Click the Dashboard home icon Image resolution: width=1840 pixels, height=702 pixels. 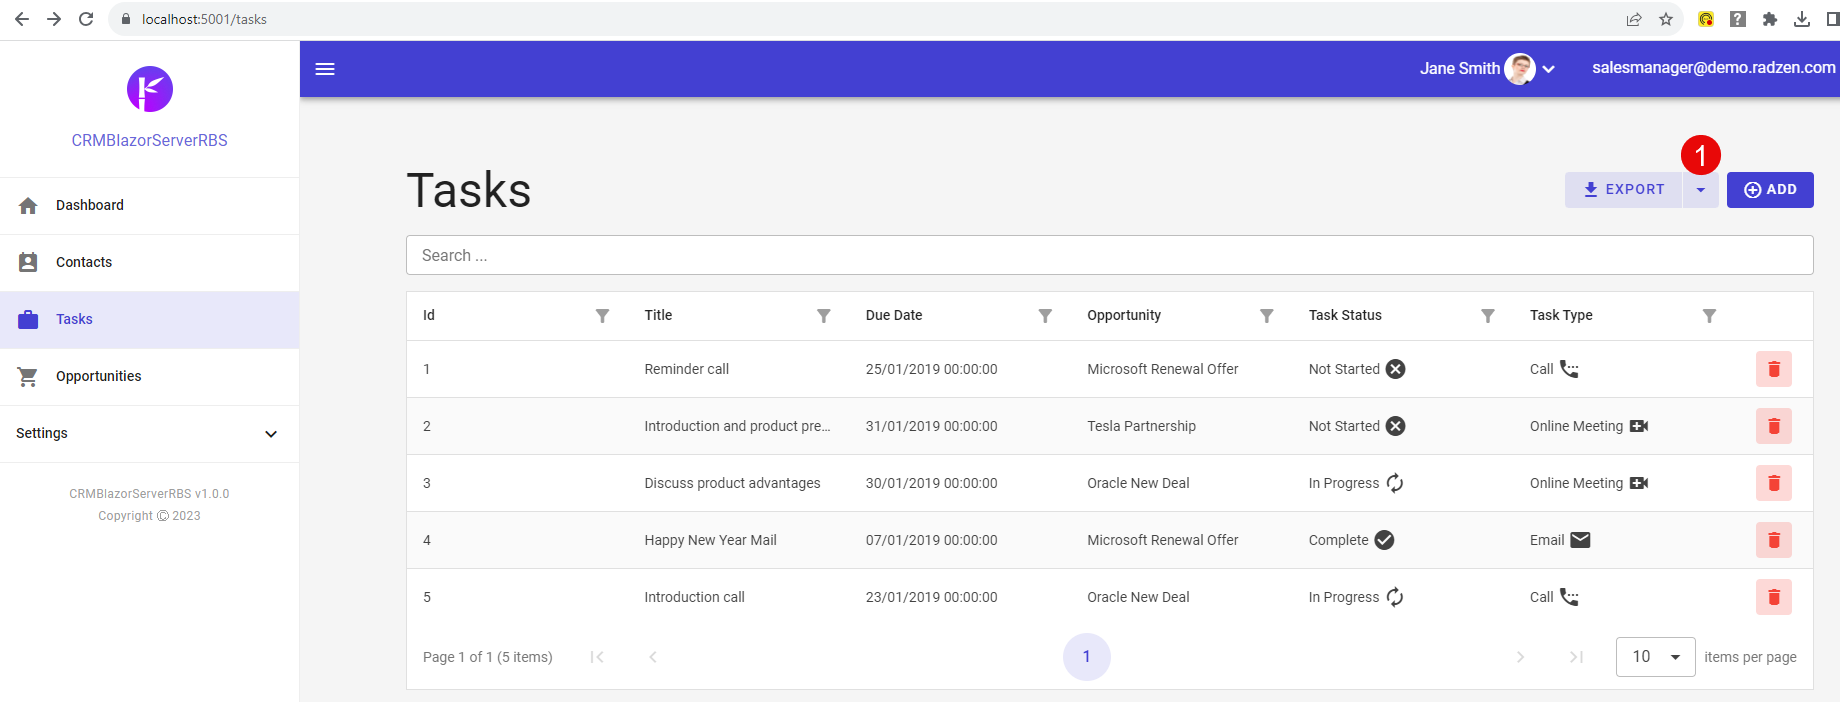pos(28,205)
